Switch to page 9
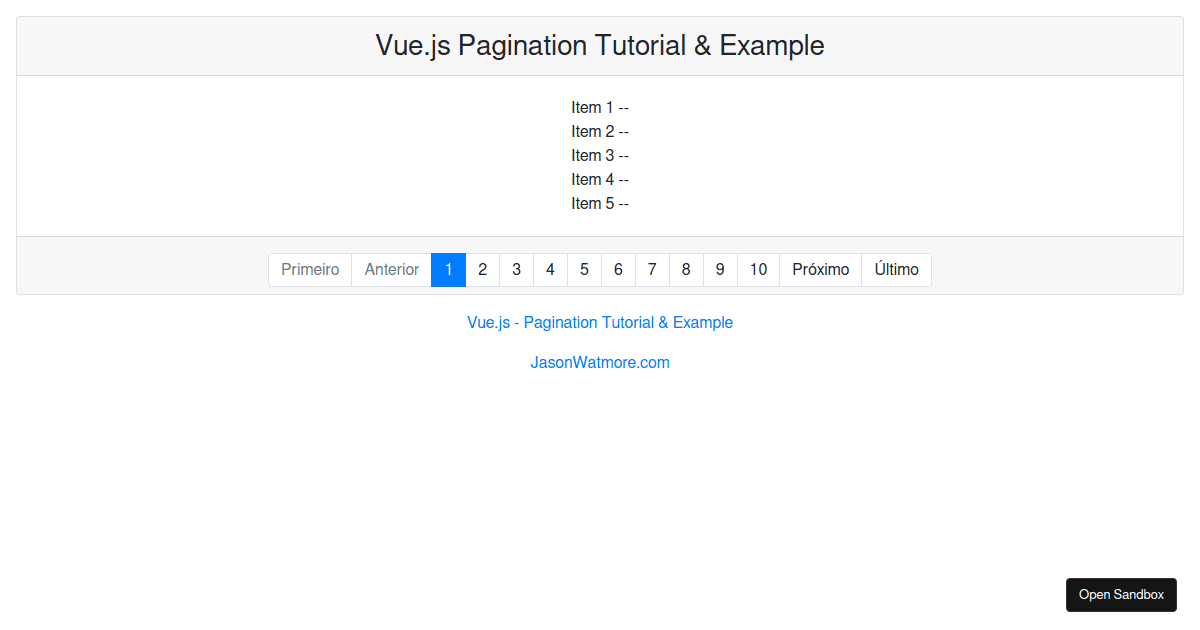Image resolution: width=1200 pixels, height=630 pixels. [x=720, y=269]
